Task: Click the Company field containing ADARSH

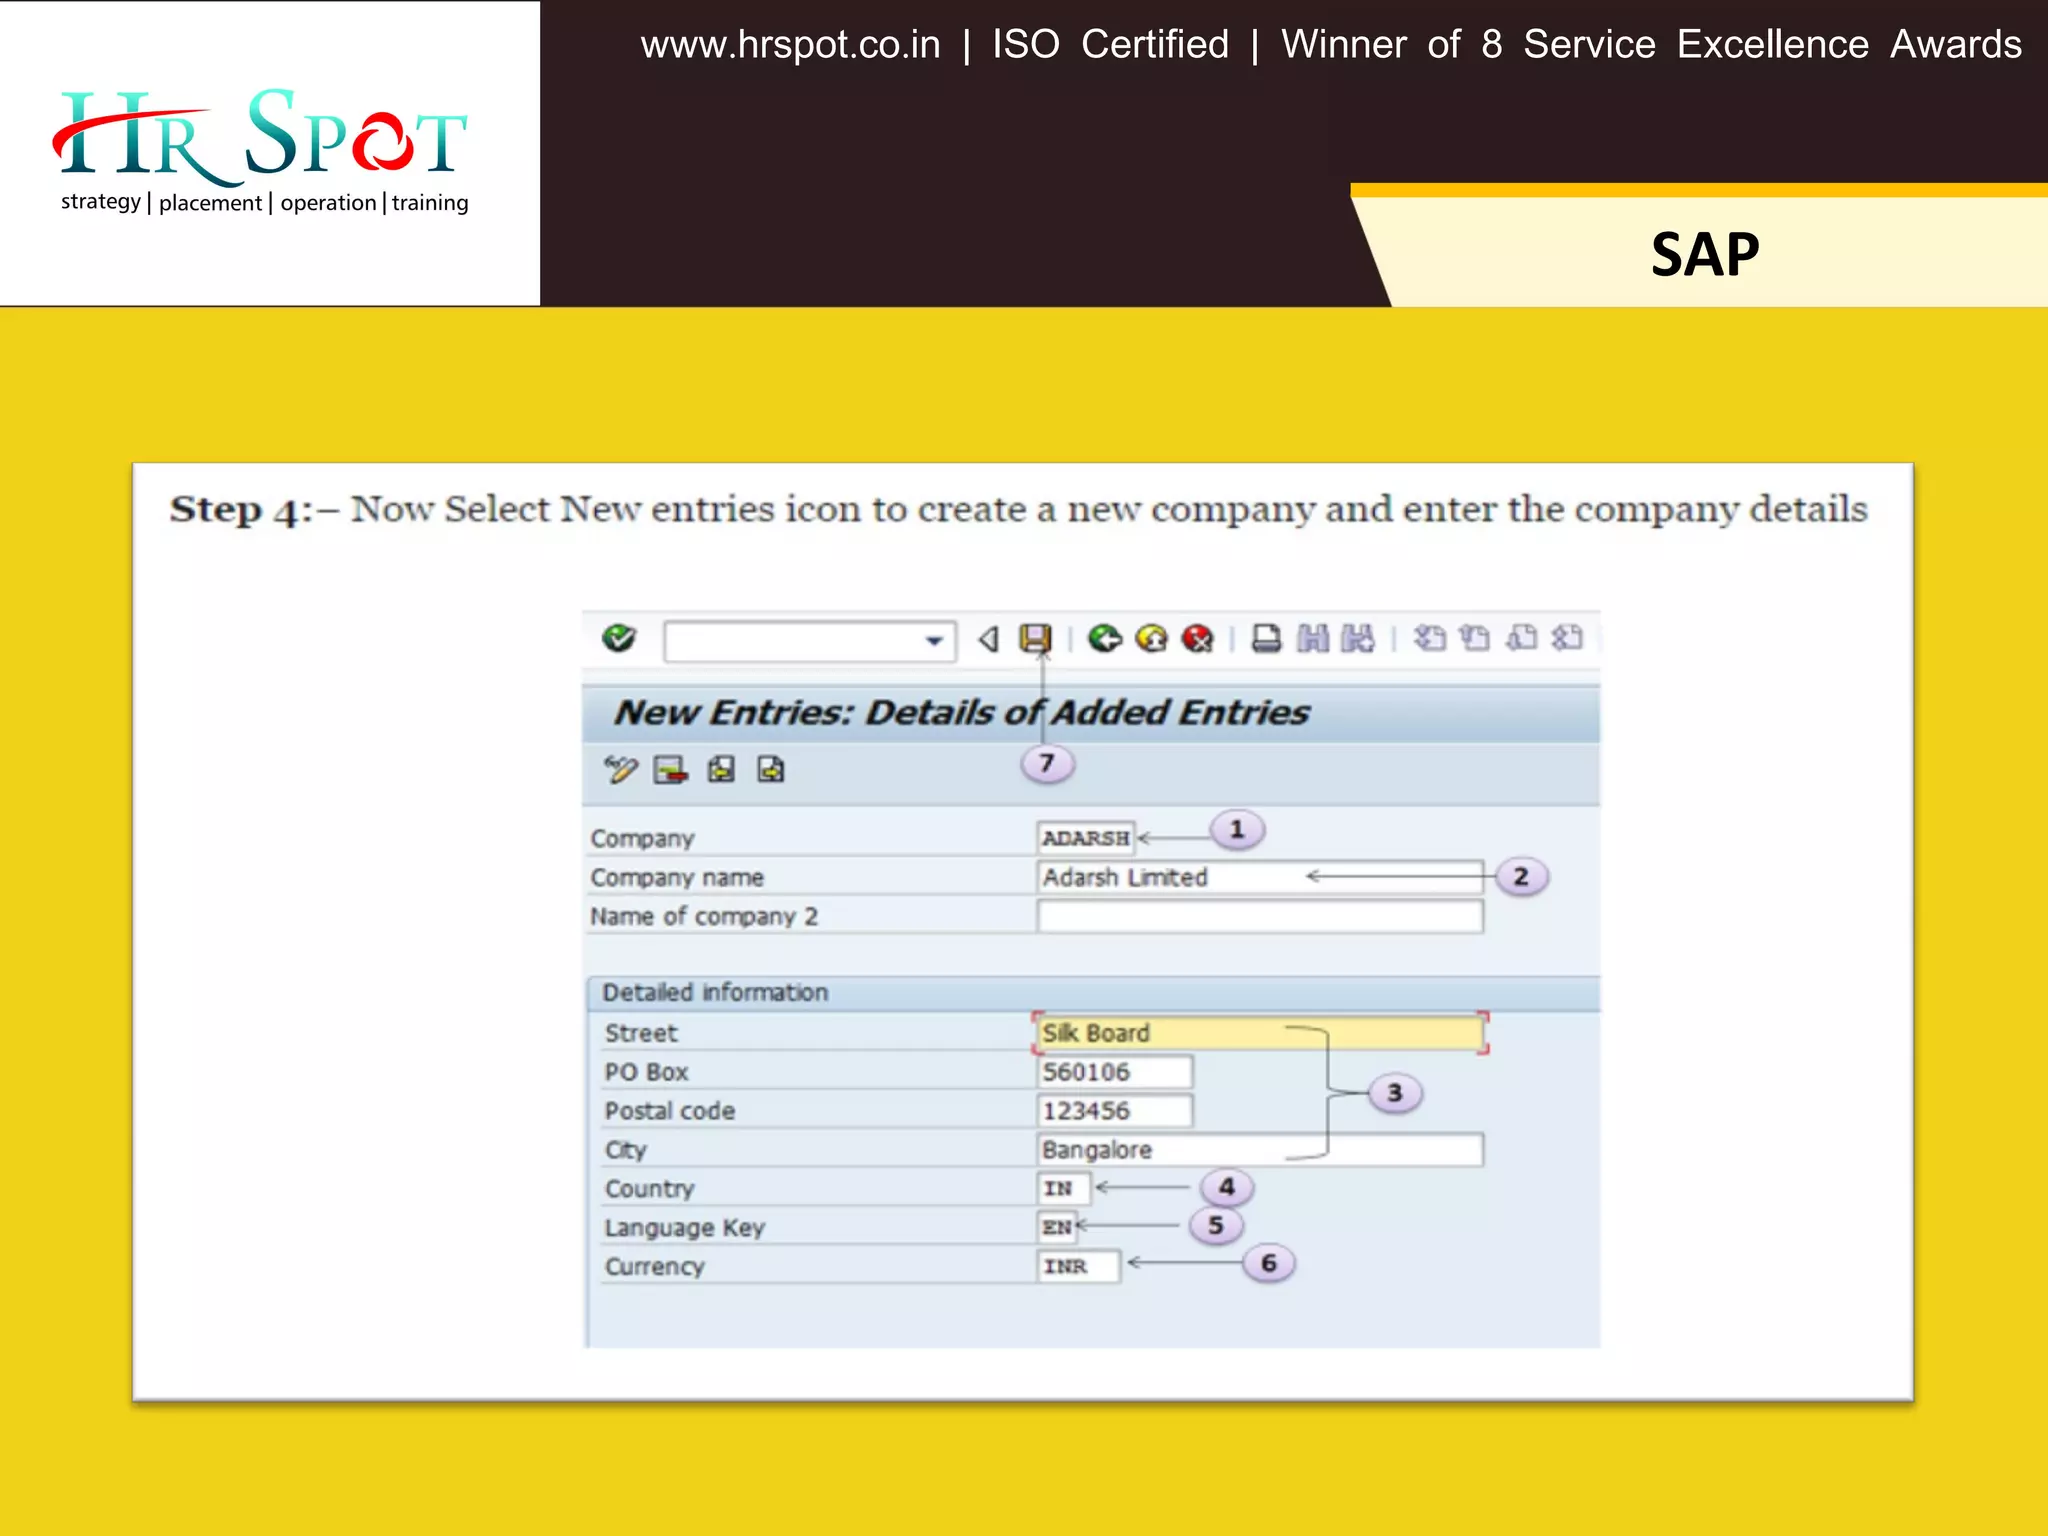Action: [x=1086, y=838]
